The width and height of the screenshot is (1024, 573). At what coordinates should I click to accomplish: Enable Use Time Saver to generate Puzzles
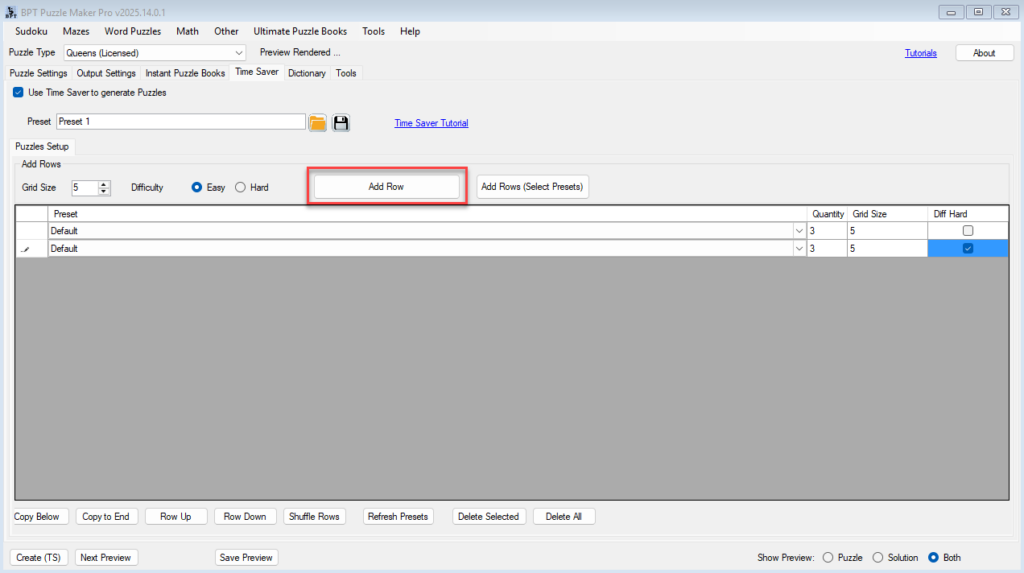18,92
